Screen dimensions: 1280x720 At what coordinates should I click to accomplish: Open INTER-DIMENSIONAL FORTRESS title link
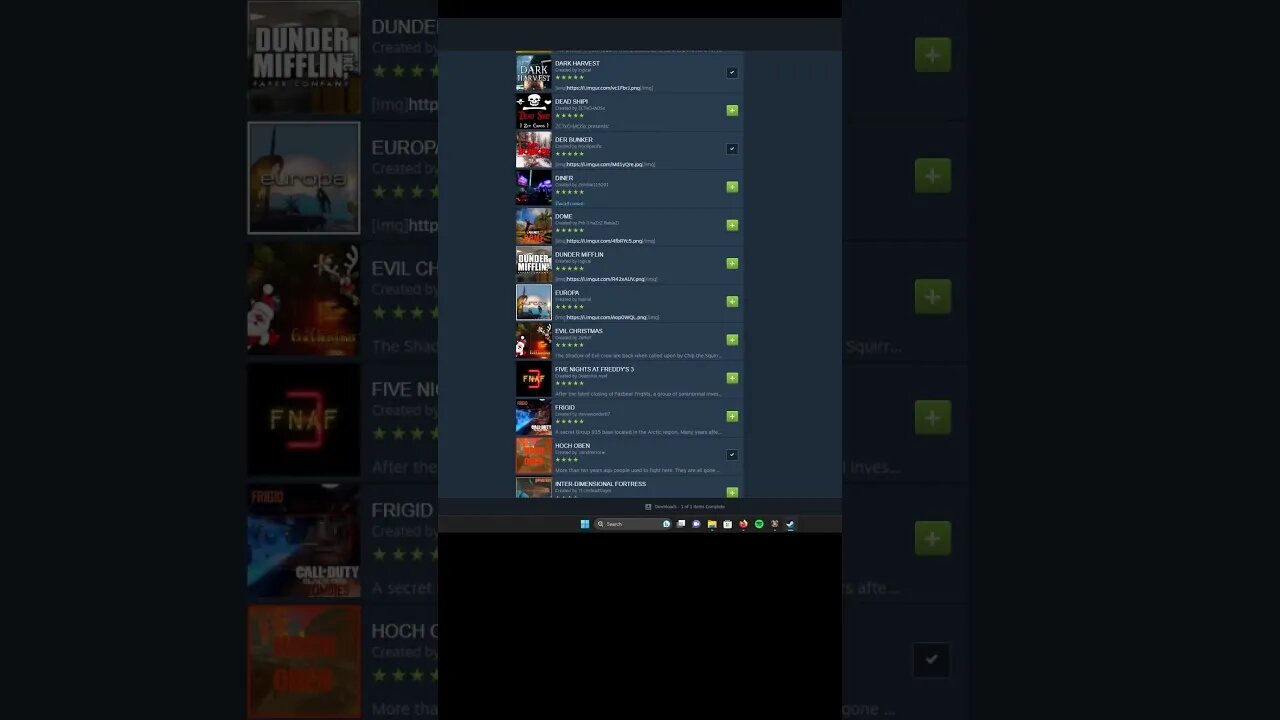600,484
